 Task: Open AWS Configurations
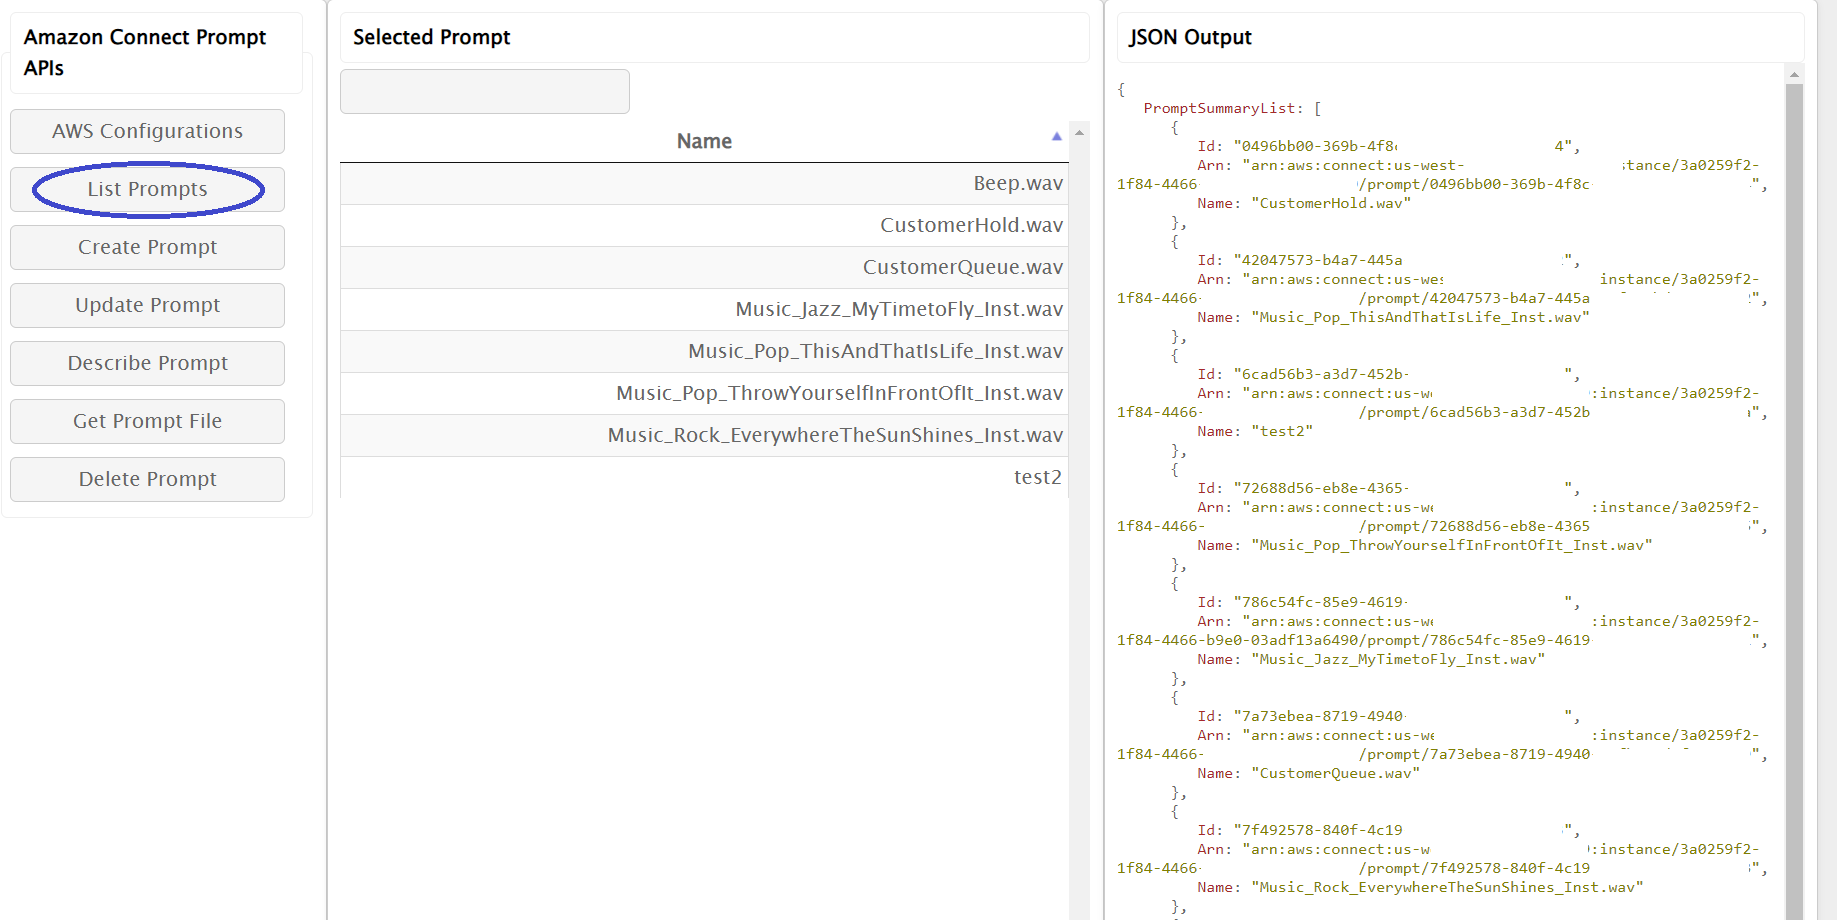tap(147, 131)
